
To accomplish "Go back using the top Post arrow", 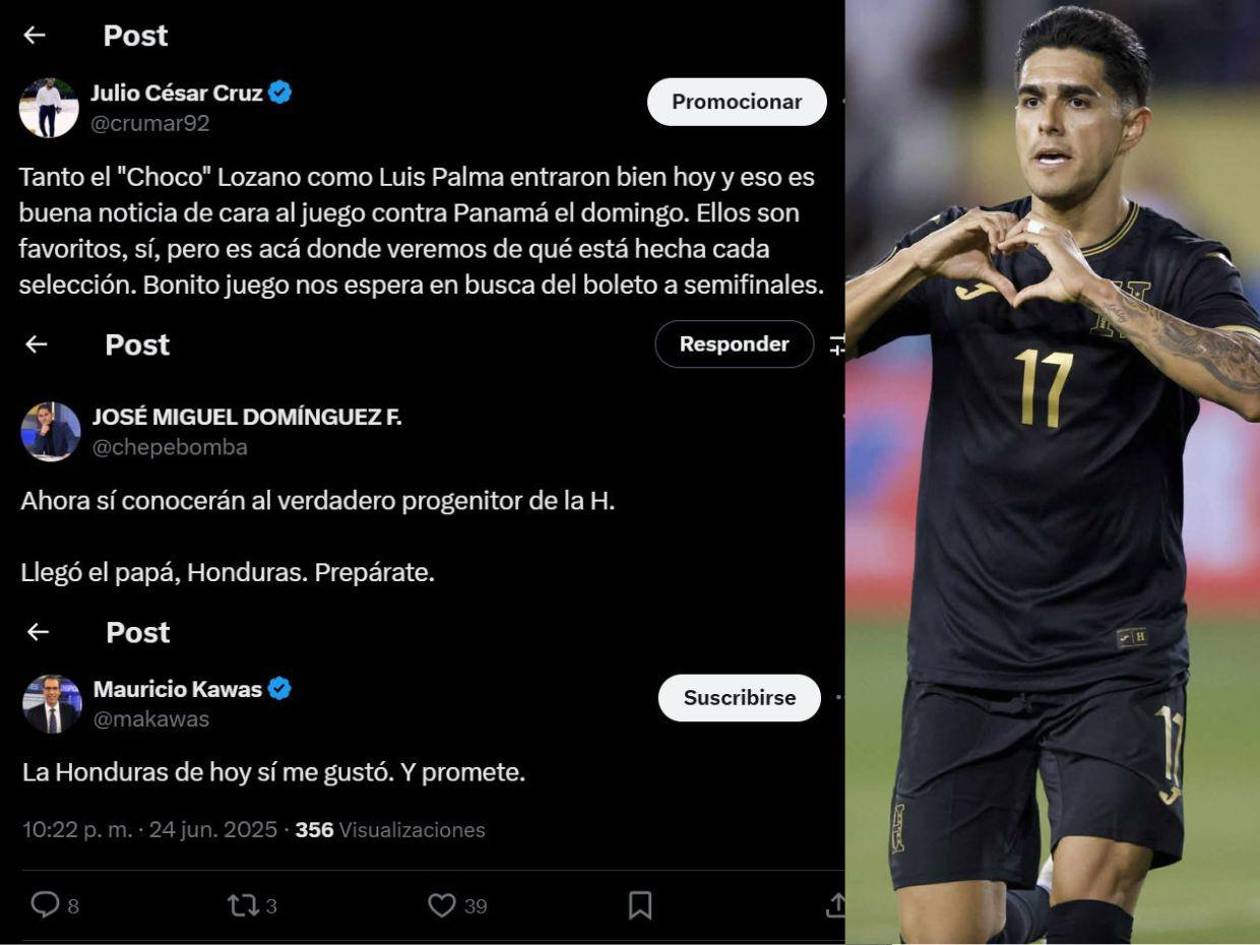I will click(35, 36).
